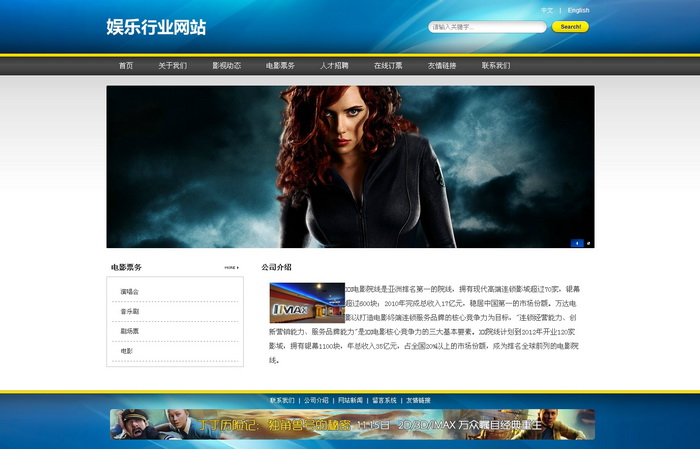Viewport: 700px width, 449px height.
Task: Switch language to English
Action: (578, 10)
